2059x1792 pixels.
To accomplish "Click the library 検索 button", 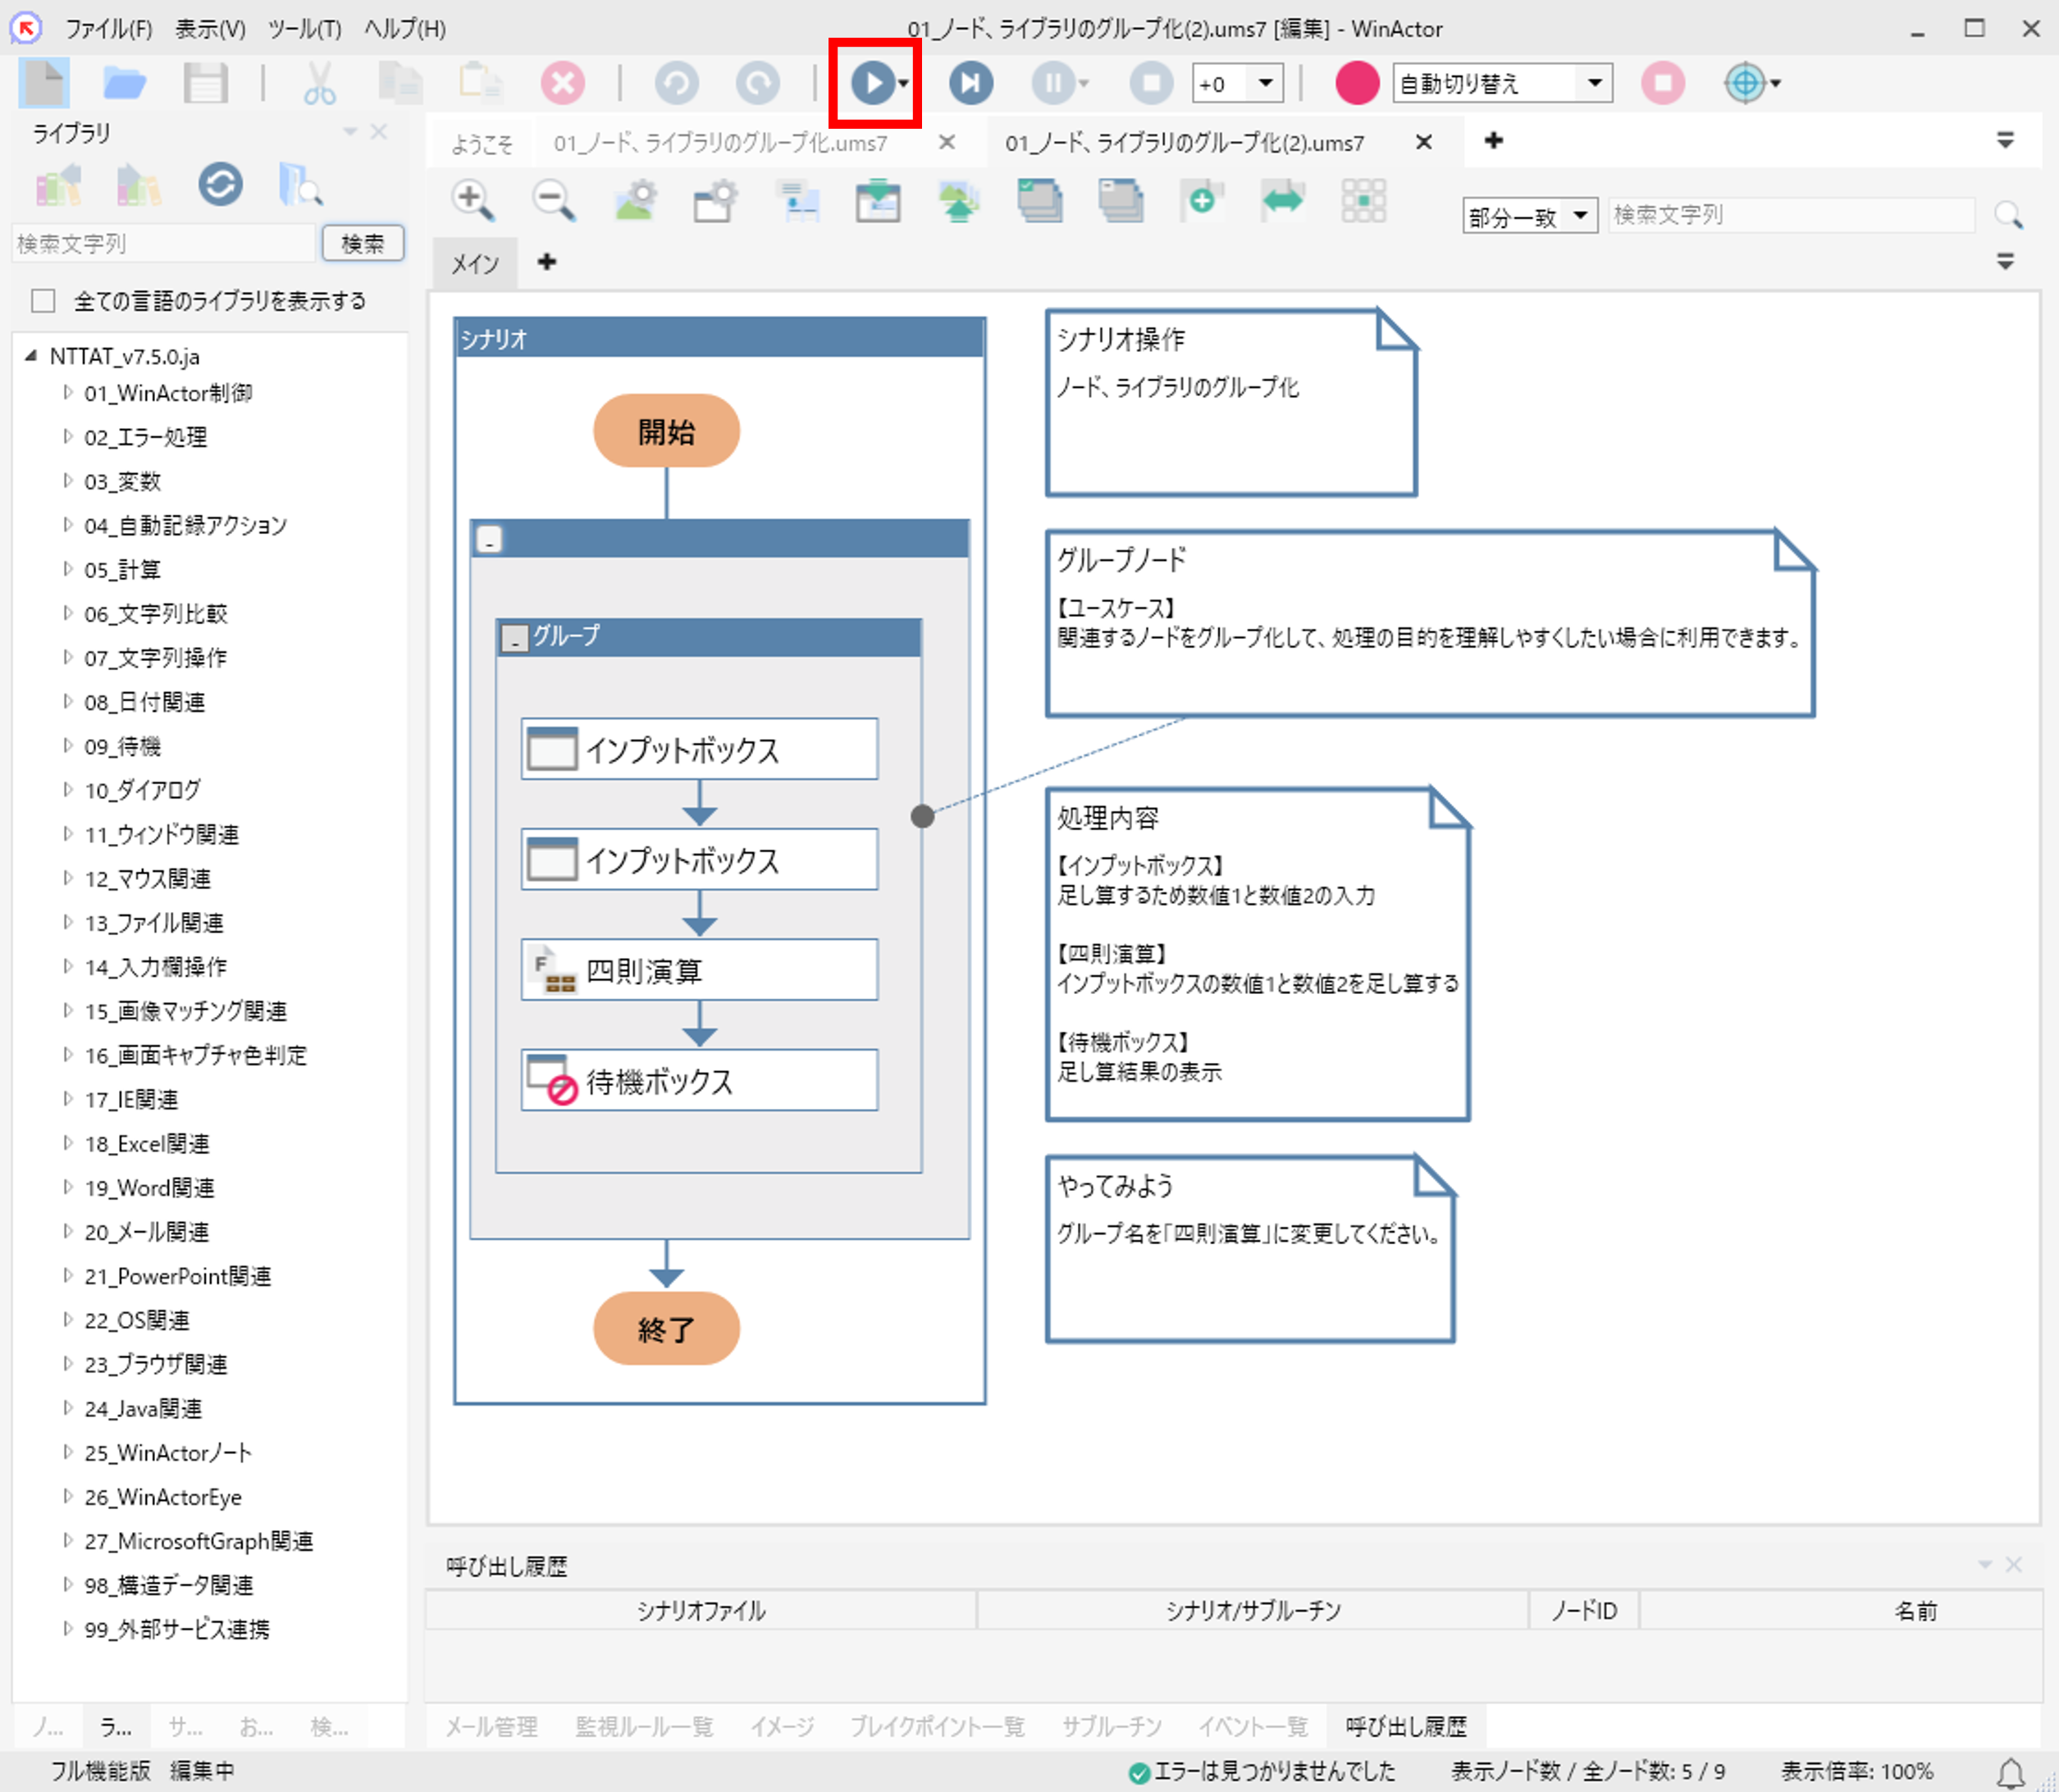I will (363, 243).
